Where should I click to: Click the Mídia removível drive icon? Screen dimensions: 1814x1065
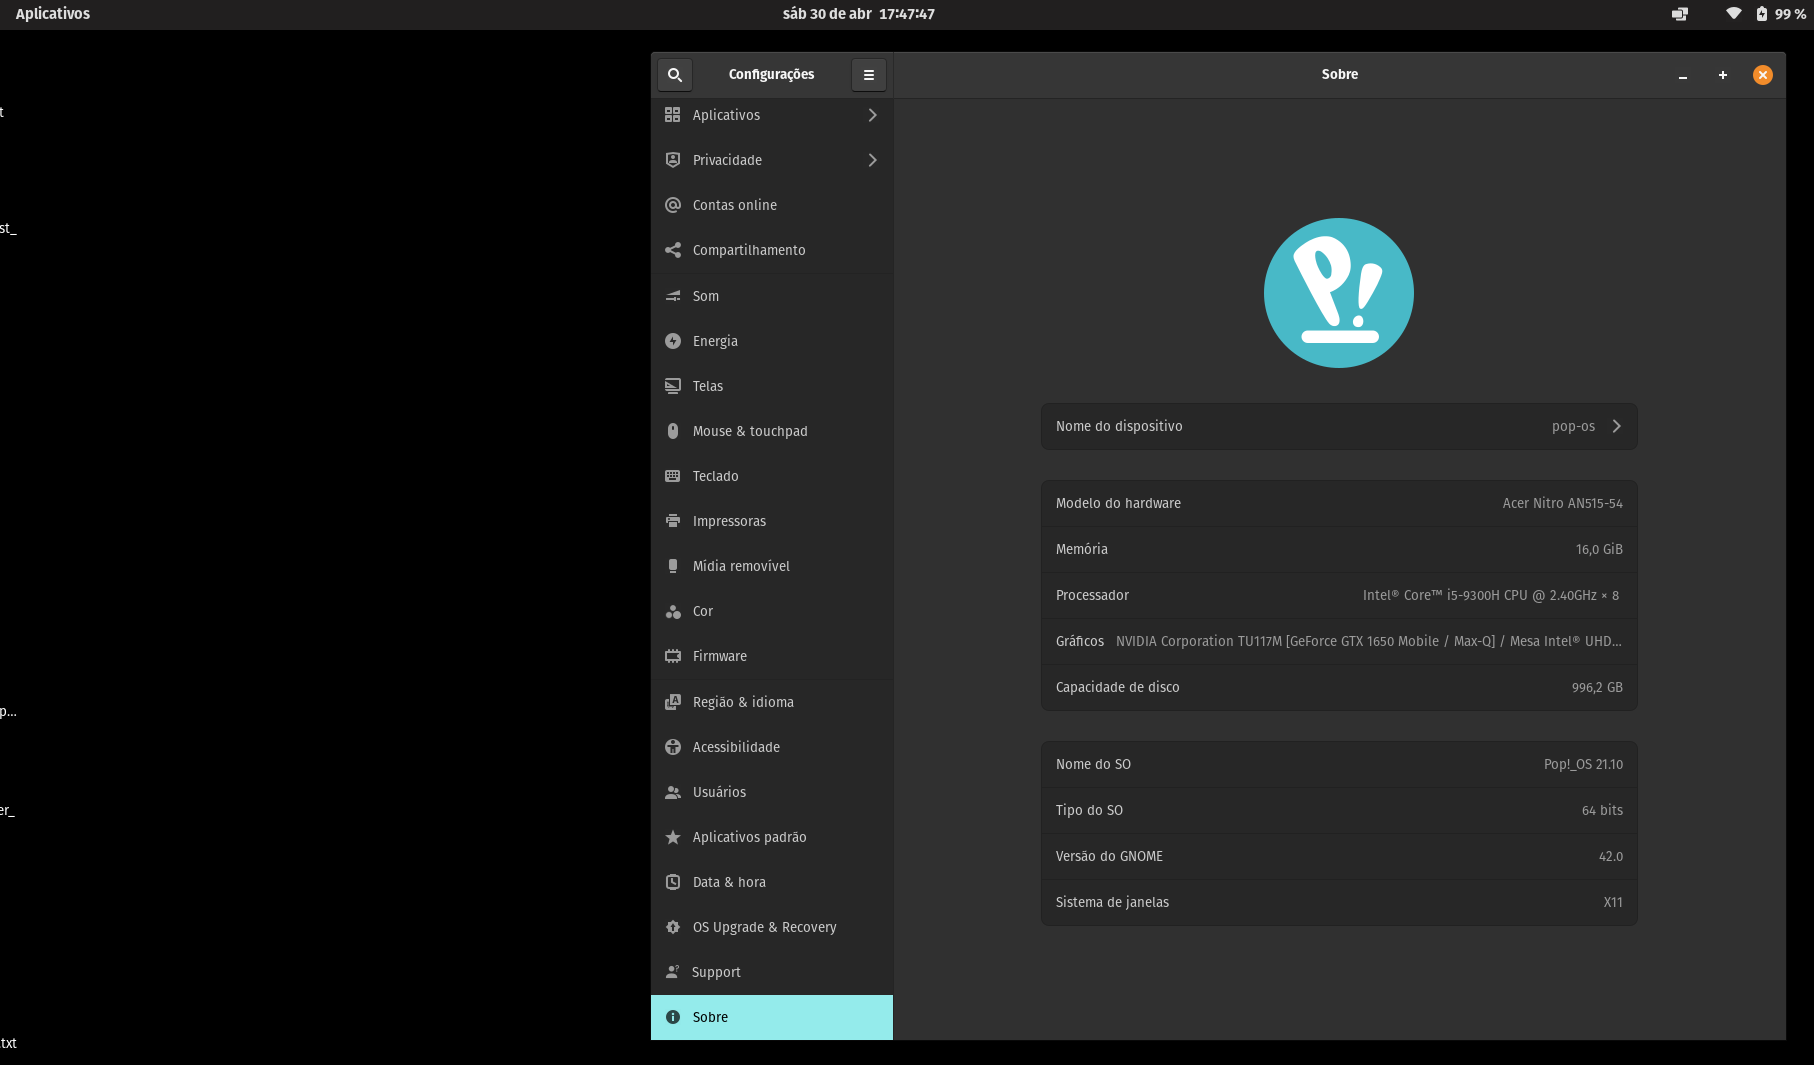(673, 566)
